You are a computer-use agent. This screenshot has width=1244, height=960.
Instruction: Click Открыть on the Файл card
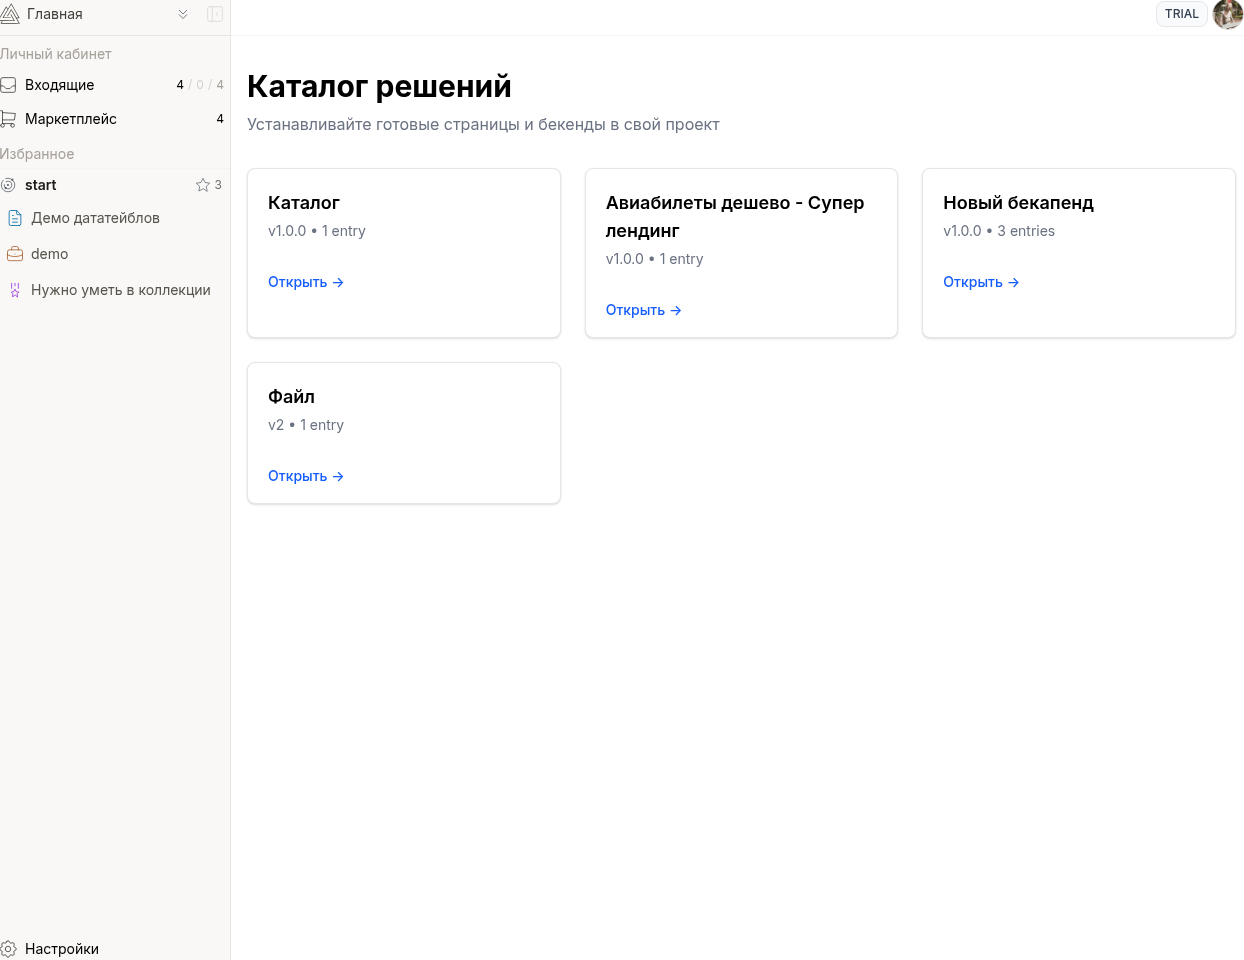(305, 476)
